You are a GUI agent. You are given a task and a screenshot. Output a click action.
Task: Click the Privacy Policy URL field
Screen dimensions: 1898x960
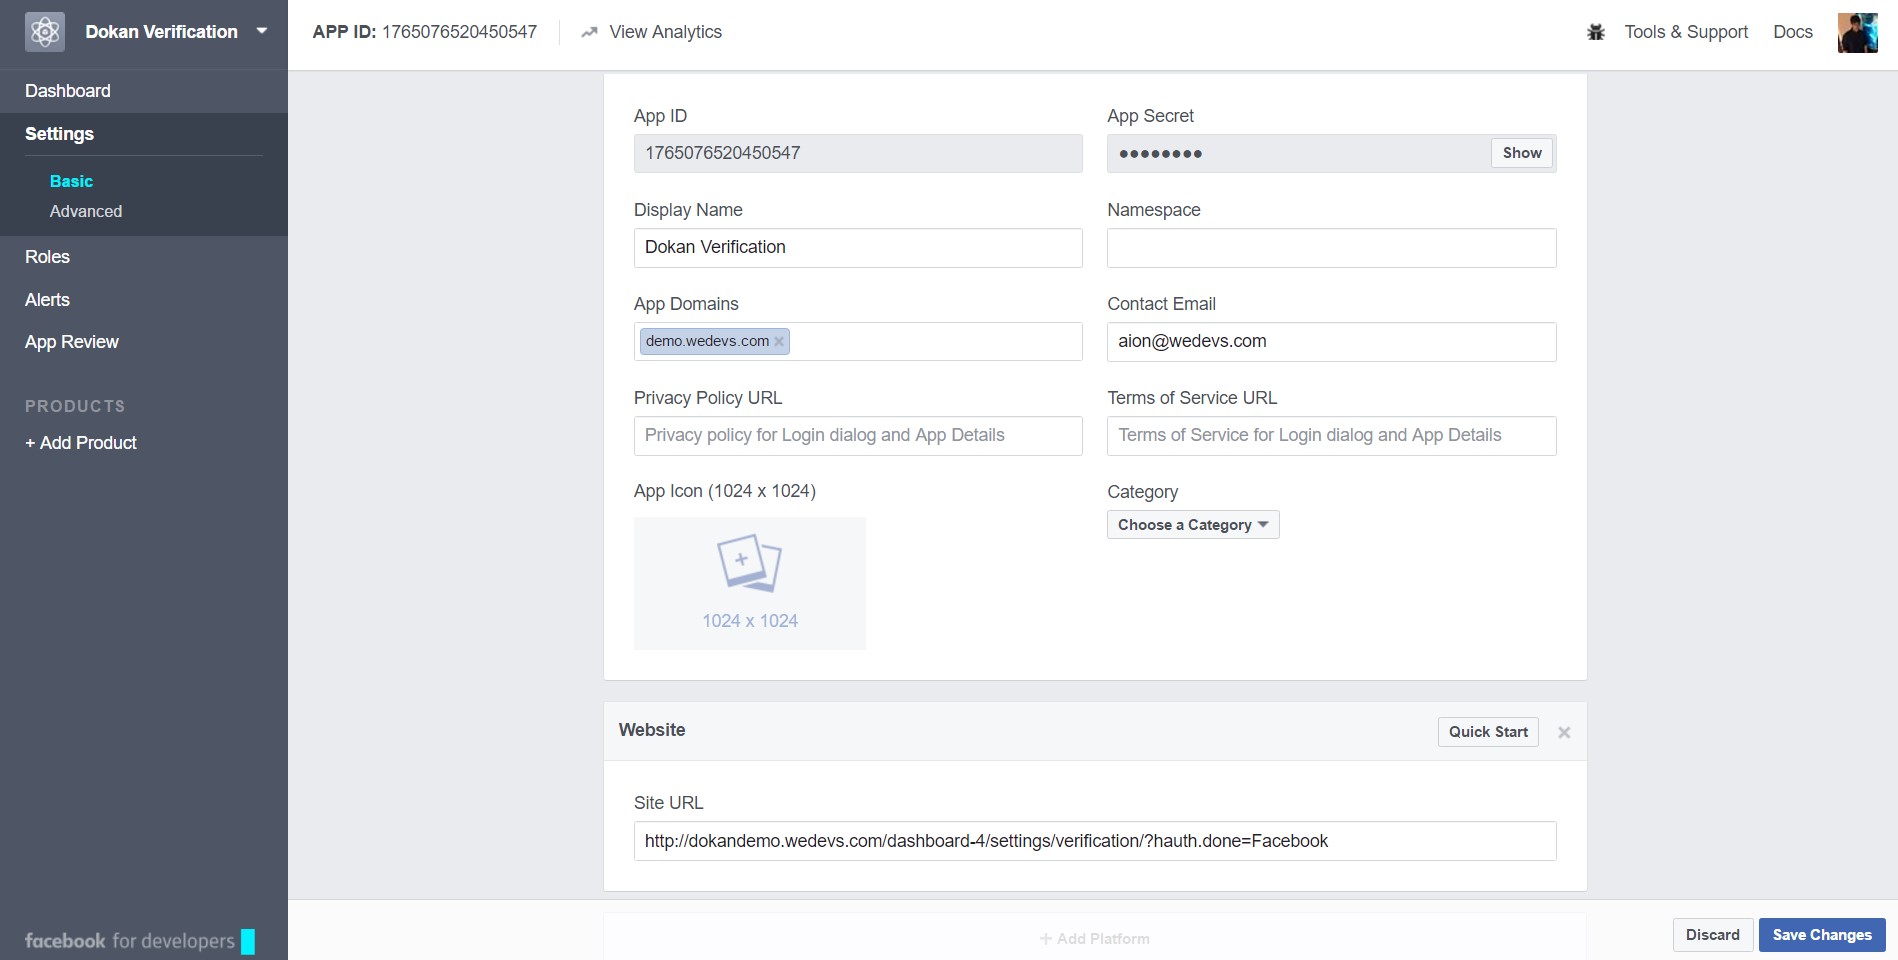click(858, 435)
